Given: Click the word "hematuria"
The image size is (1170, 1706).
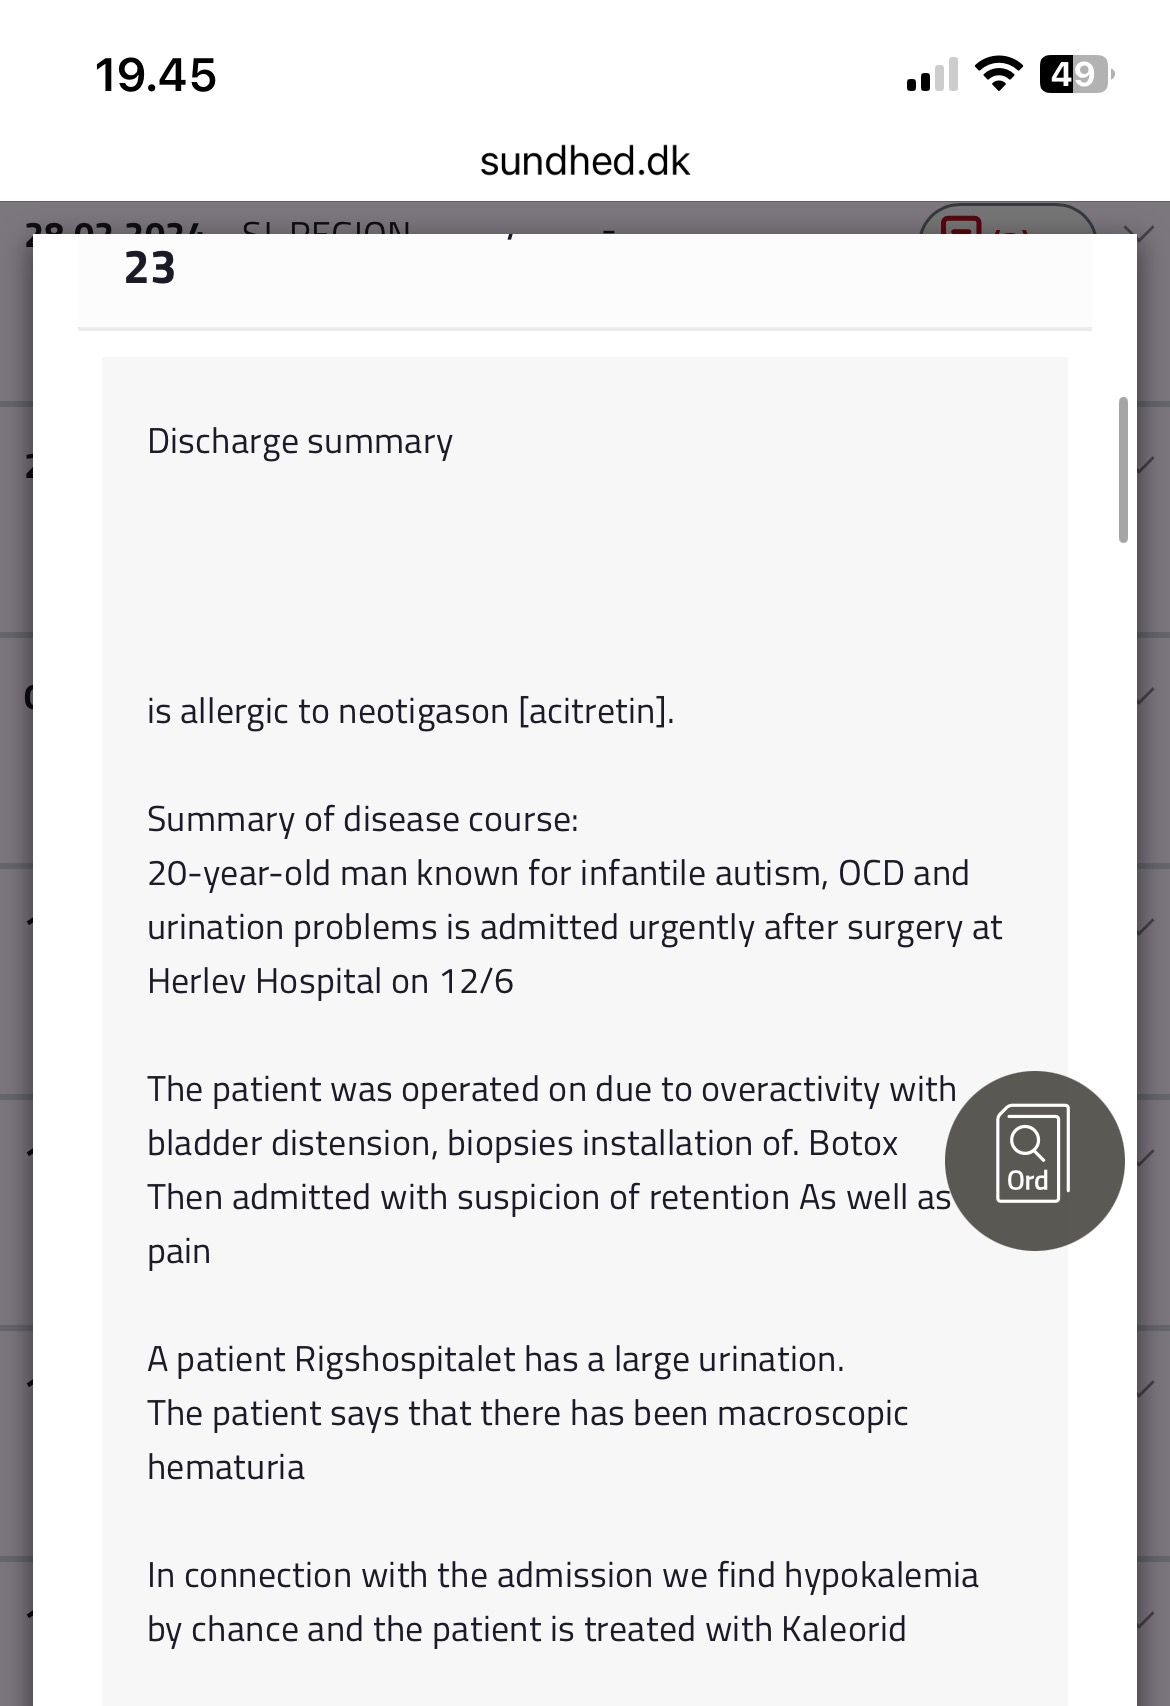Looking at the screenshot, I should point(226,1467).
